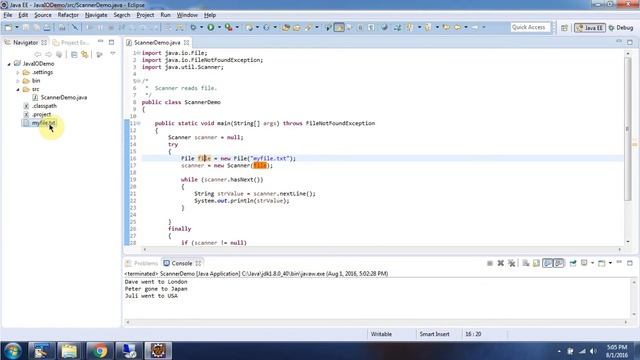Click the New file toolbar icon

point(8,27)
